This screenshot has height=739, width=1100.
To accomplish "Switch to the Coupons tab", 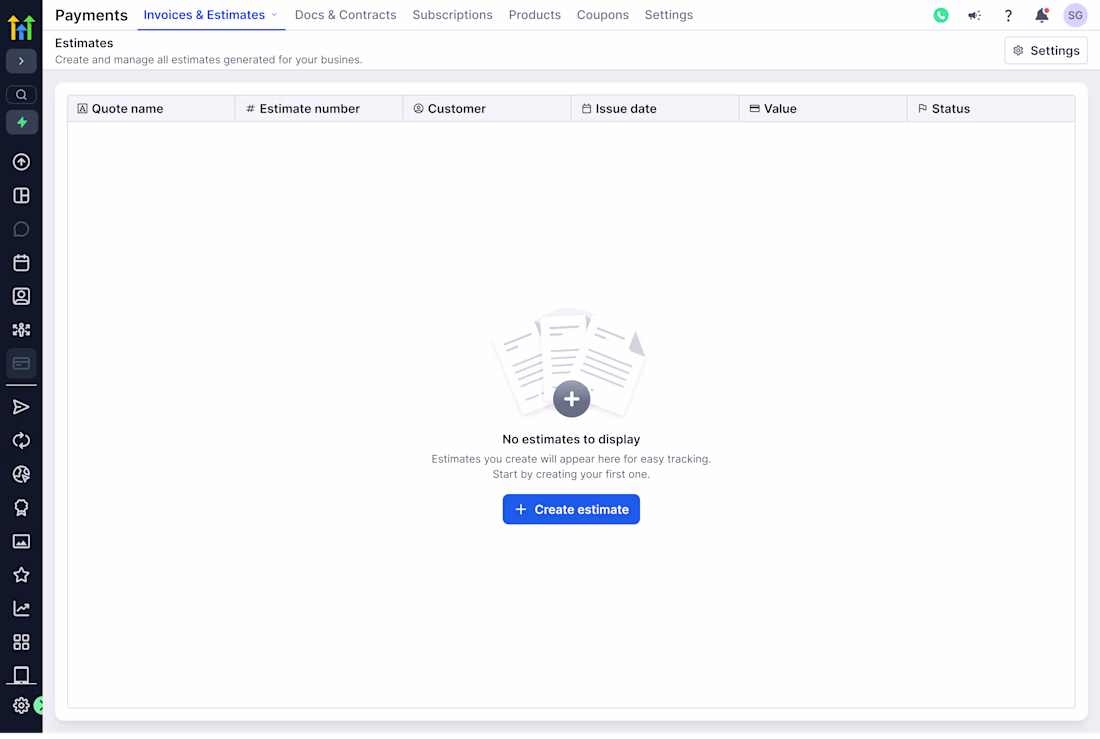I will click(x=605, y=15).
